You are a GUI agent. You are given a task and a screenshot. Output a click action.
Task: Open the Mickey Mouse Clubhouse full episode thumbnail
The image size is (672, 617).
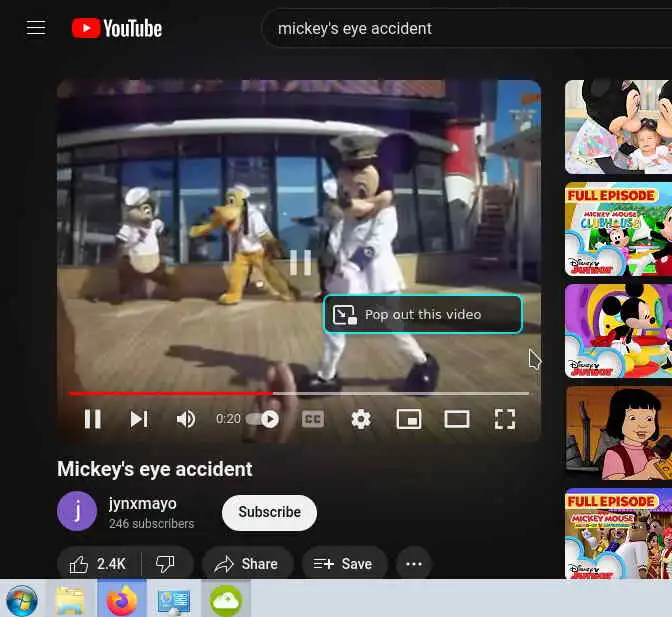(x=618, y=229)
